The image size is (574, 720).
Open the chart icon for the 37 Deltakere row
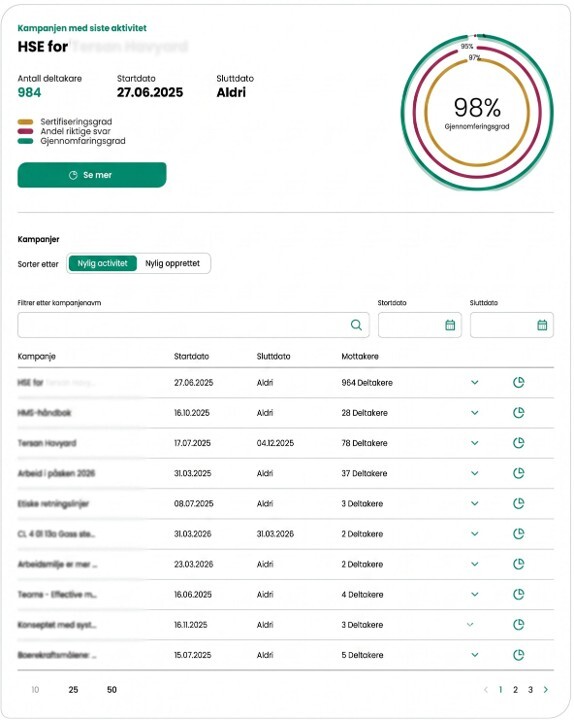(x=518, y=473)
